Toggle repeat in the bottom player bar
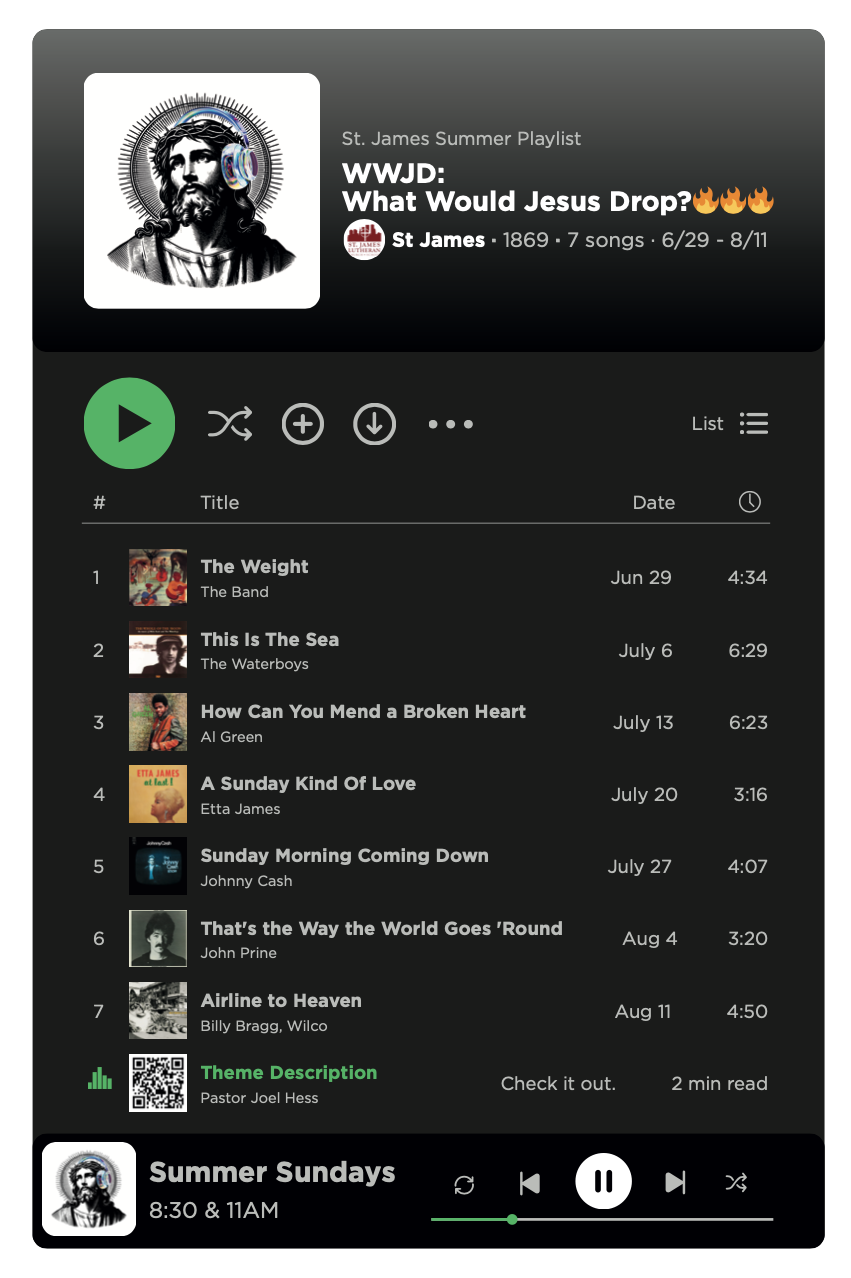This screenshot has height=1278, width=851. coord(464,1184)
